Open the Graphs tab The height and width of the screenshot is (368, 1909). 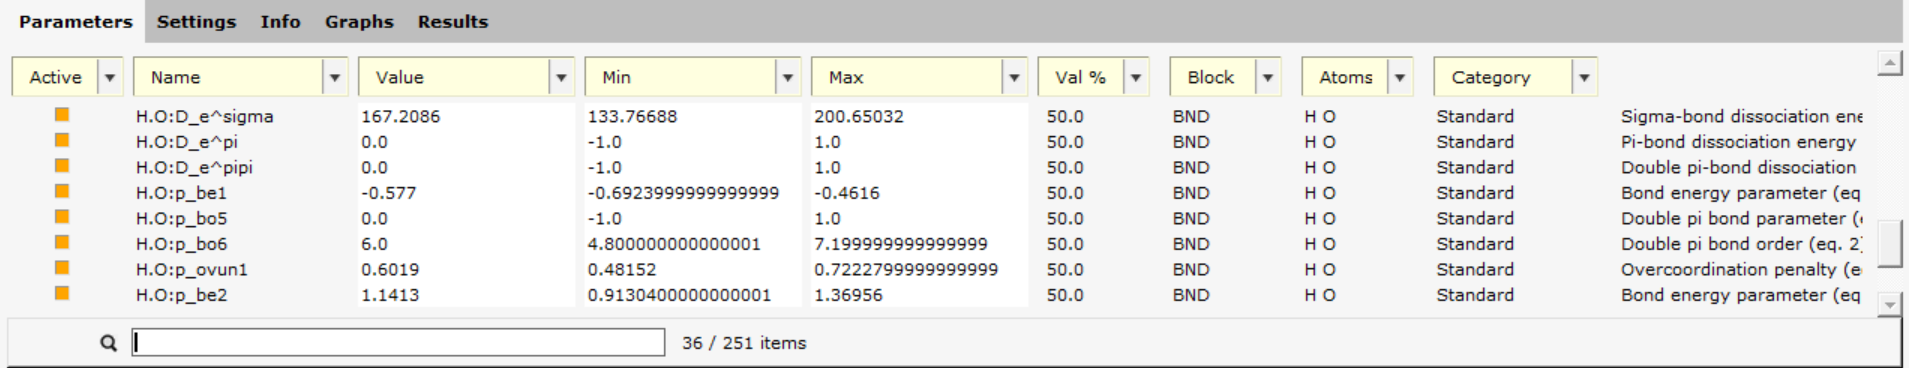click(359, 21)
